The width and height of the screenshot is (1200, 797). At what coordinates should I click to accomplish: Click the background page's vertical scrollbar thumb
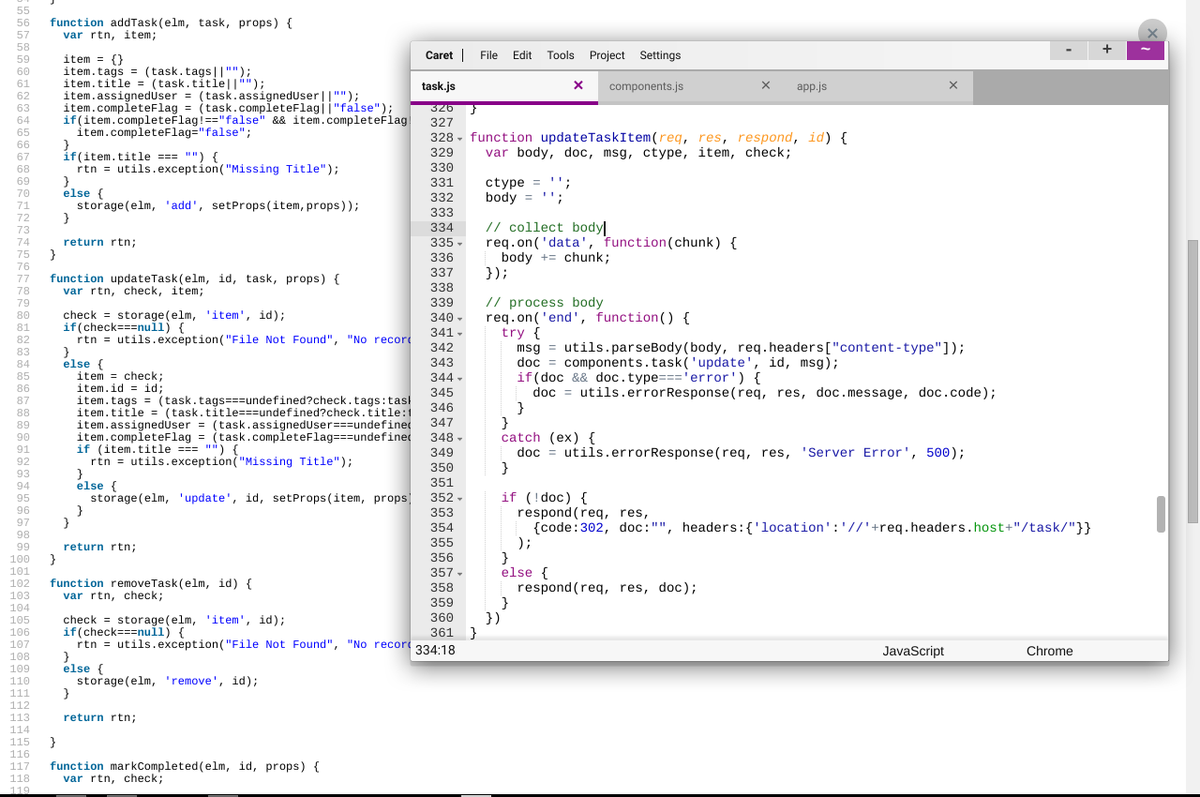pos(1193,380)
